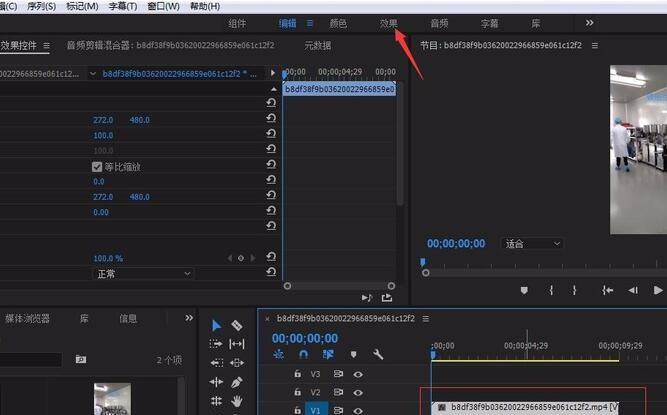Viewport: 667px width, 415px height.
Task: Open the 正常 blend mode dropdown
Action: pos(142,273)
